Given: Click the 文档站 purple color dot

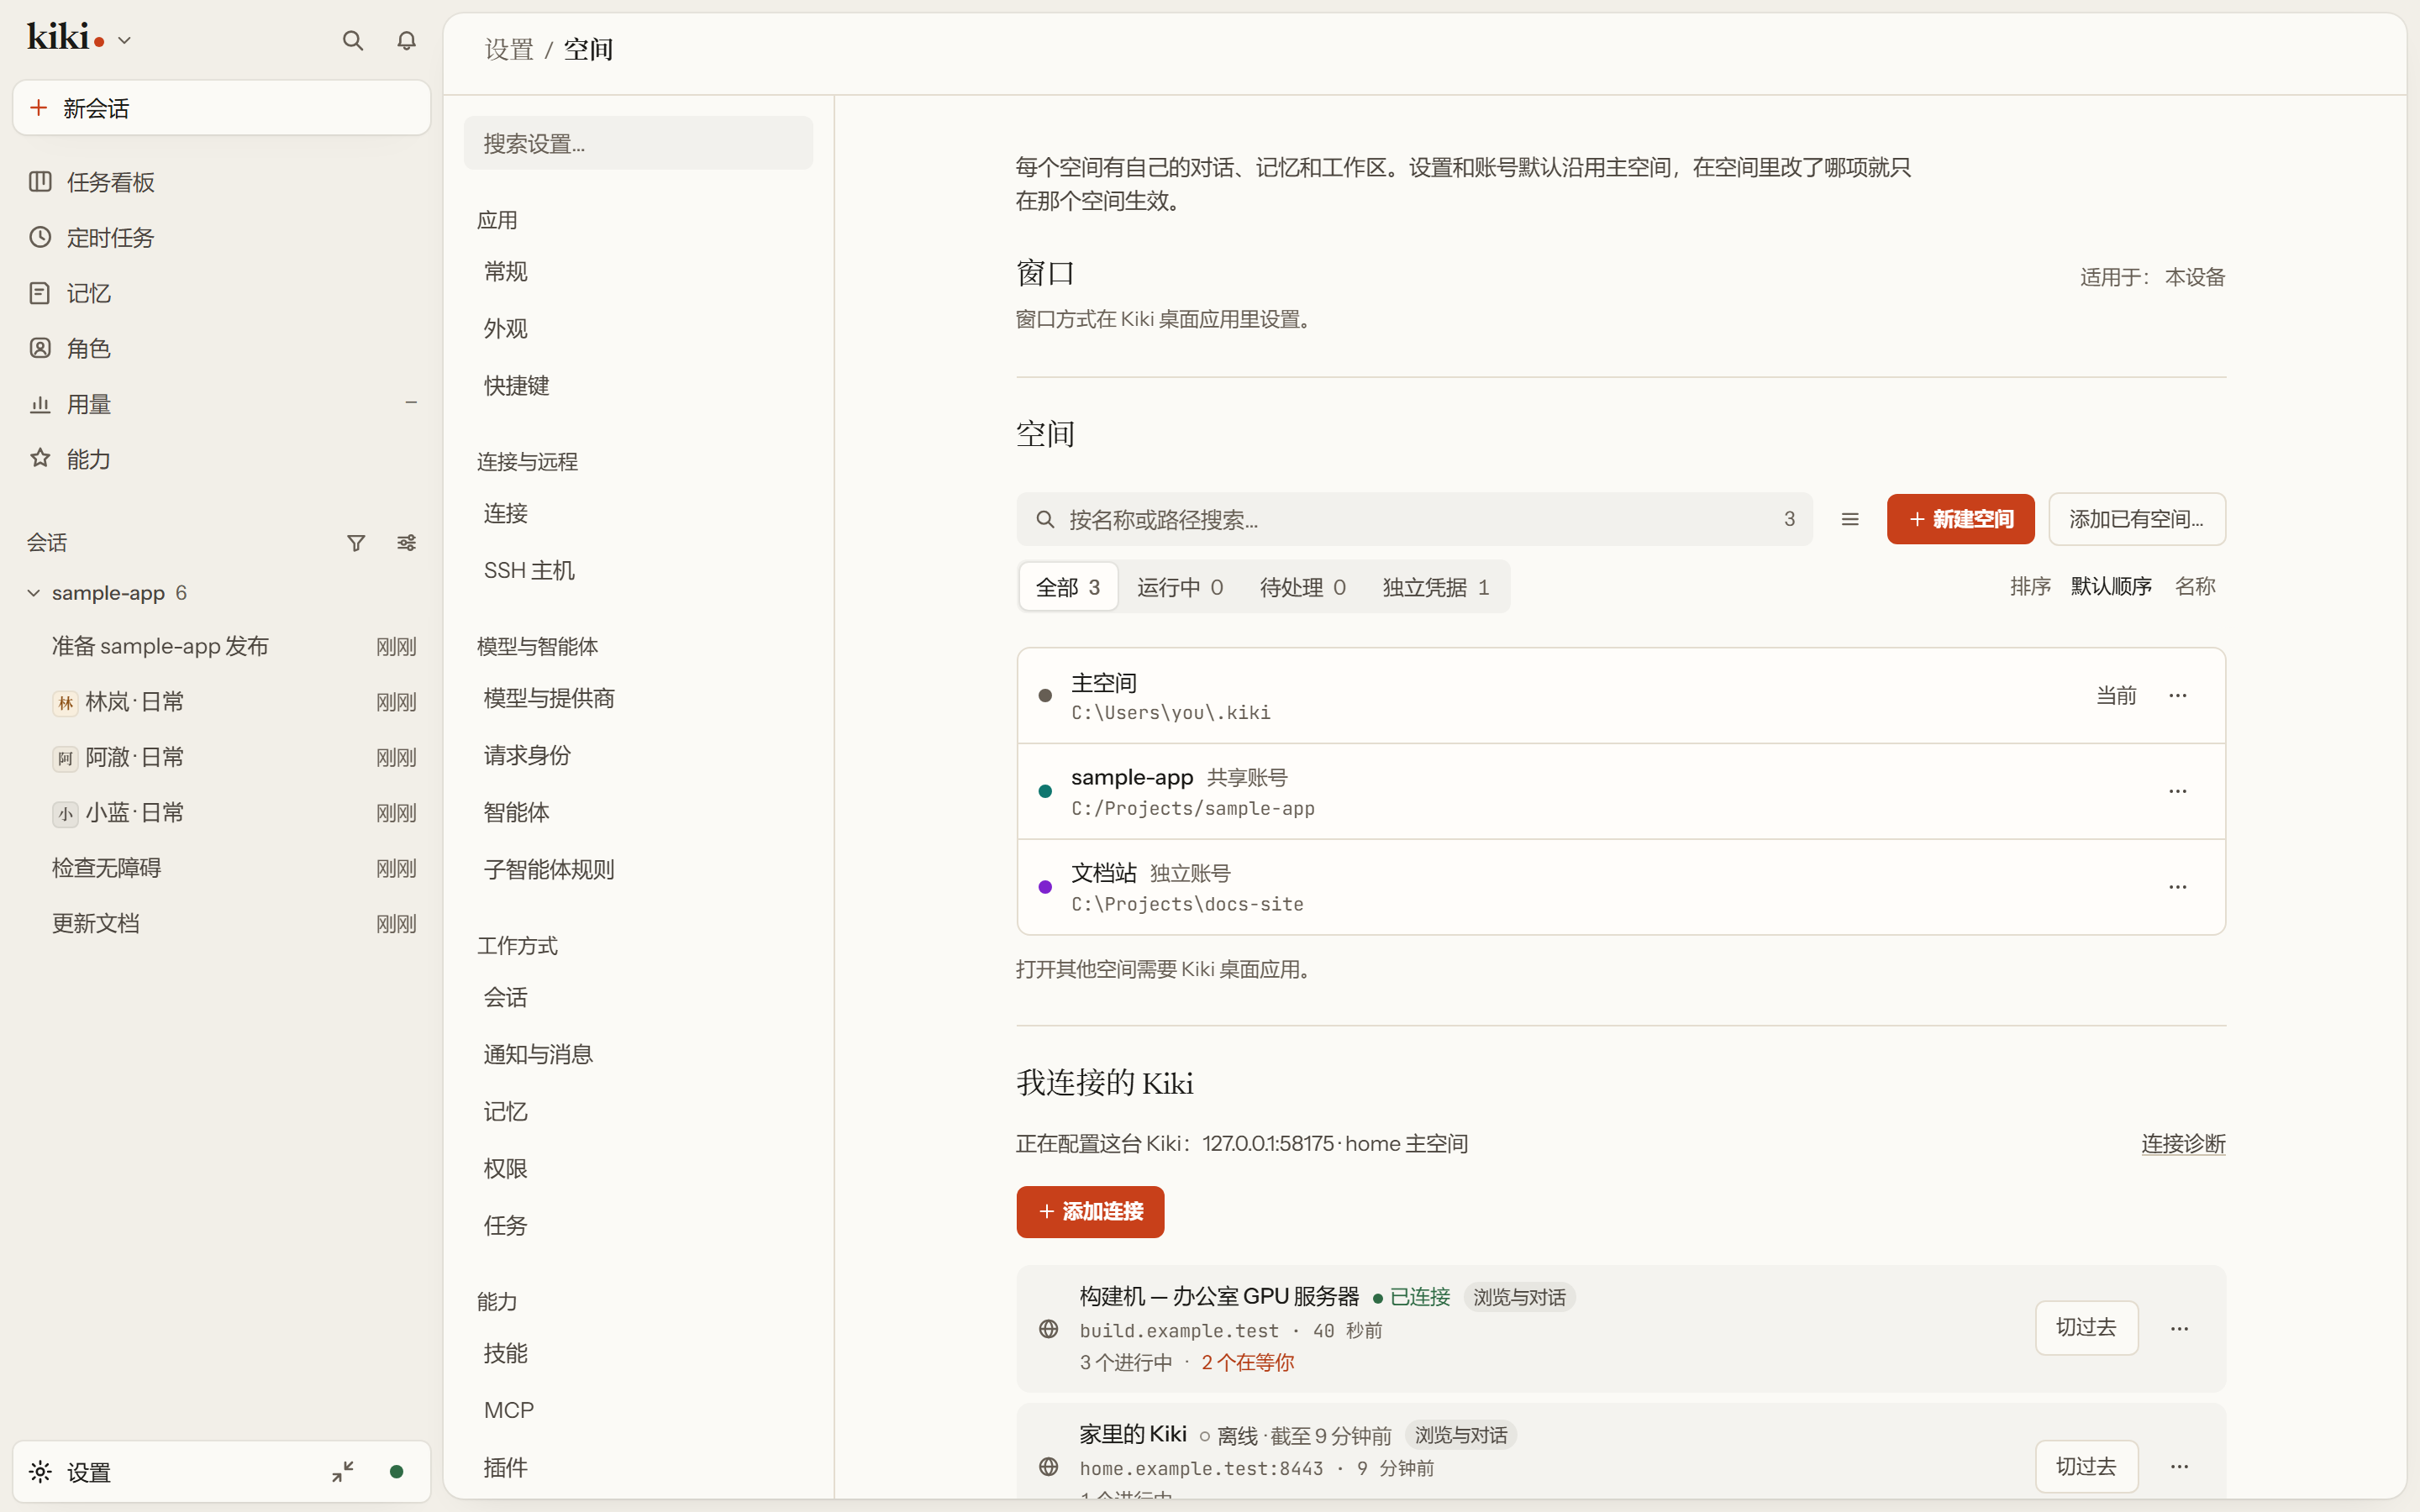Looking at the screenshot, I should 1045,887.
